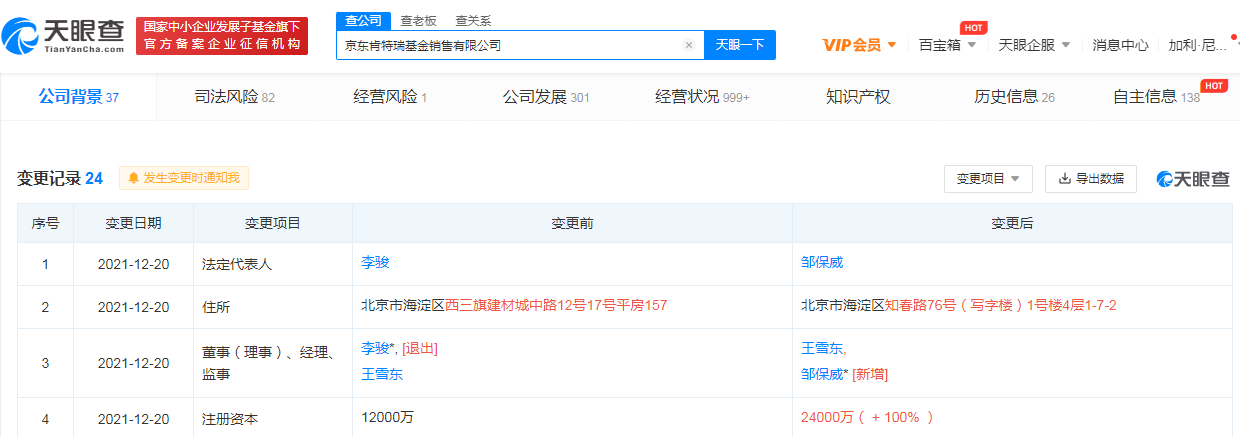The height and width of the screenshot is (437, 1240).
Task: Open the 百宝箱 dropdown menu
Action: 948,45
